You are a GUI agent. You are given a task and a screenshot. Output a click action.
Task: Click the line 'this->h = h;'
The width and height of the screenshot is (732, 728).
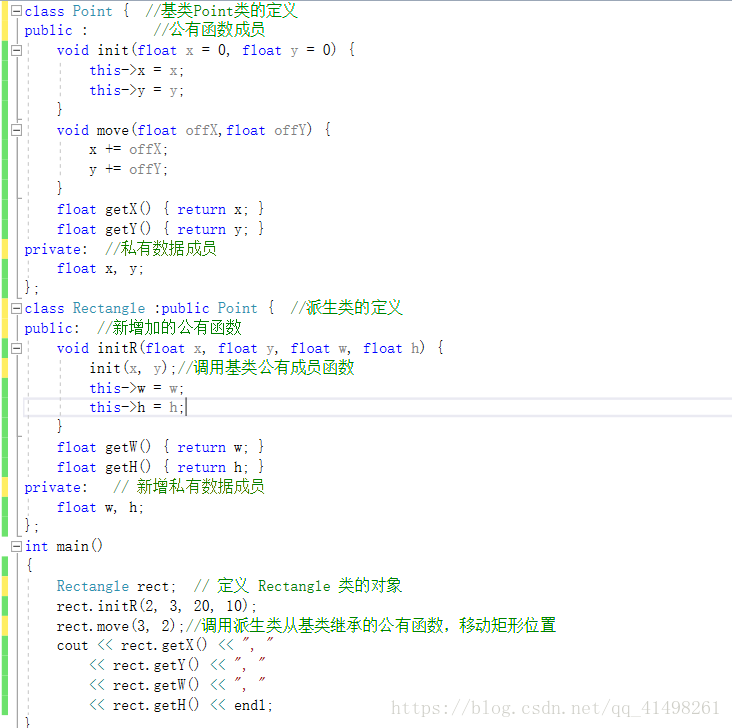click(136, 407)
